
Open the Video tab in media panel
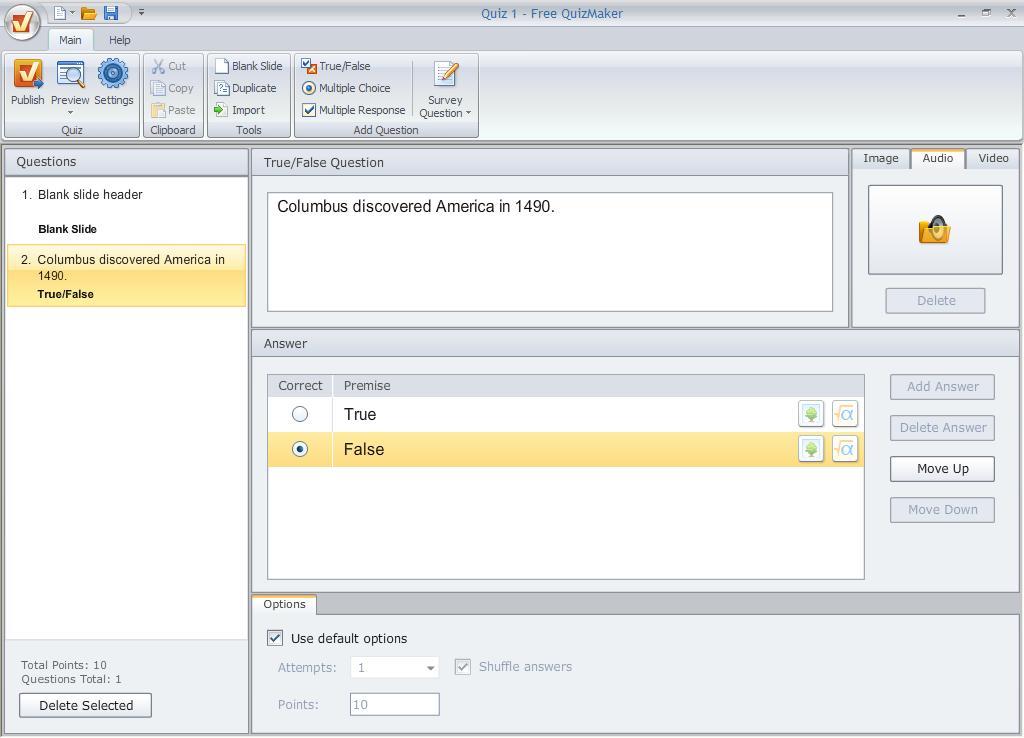[x=993, y=157]
